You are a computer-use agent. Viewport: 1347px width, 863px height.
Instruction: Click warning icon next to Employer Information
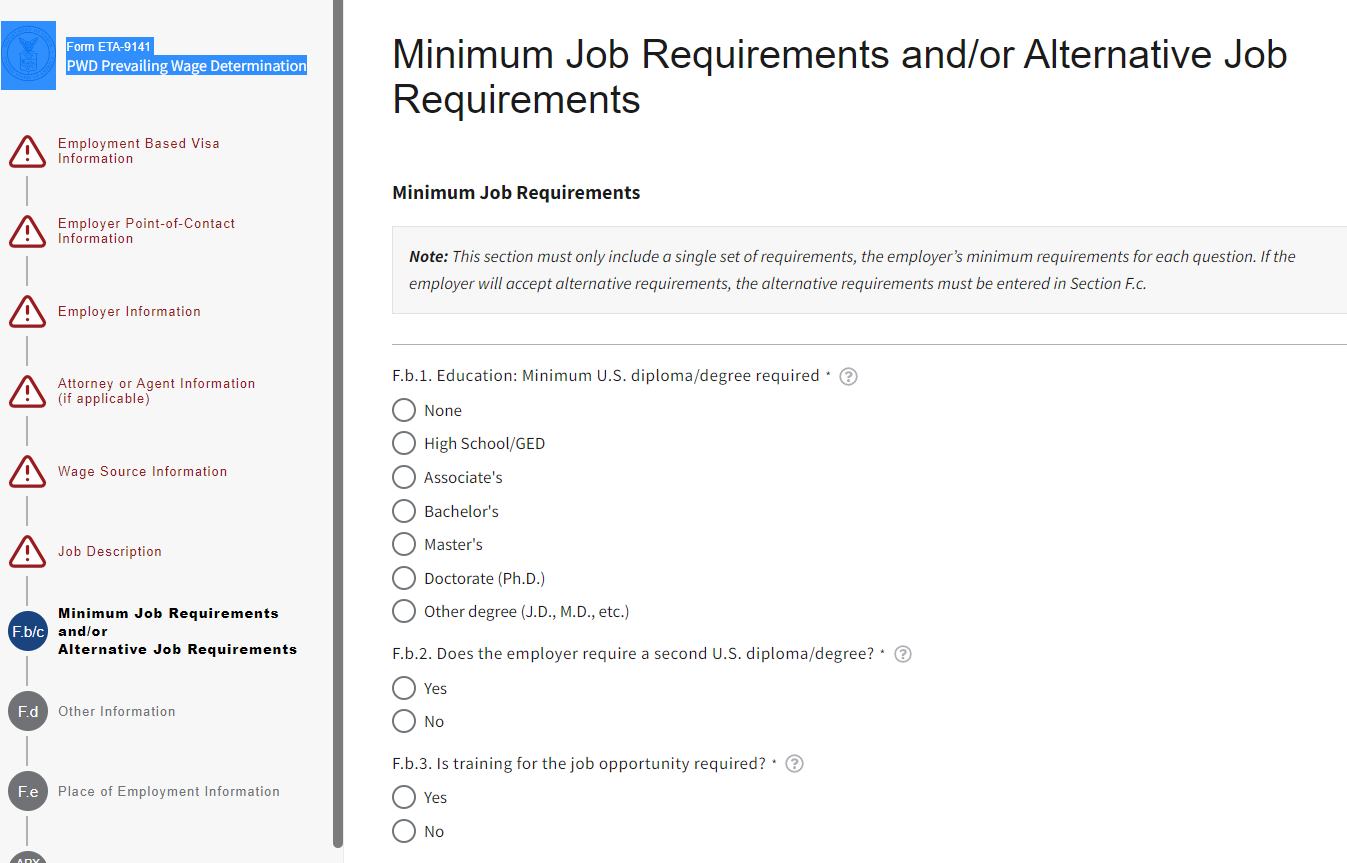(27, 312)
